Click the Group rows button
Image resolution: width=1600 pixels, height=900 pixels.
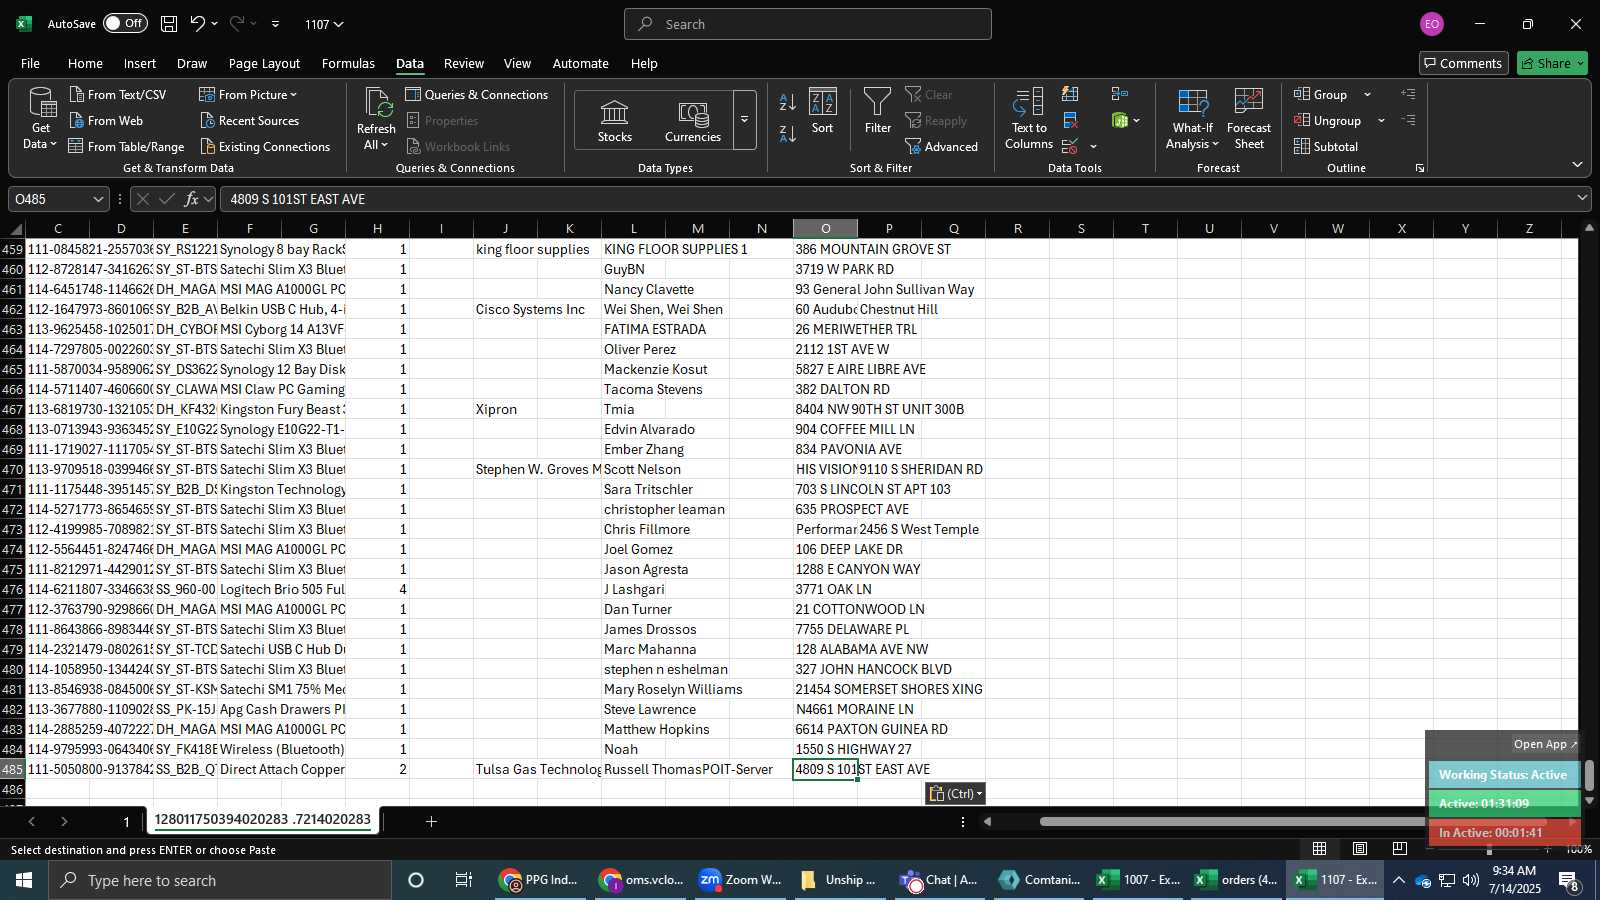[x=1321, y=94]
